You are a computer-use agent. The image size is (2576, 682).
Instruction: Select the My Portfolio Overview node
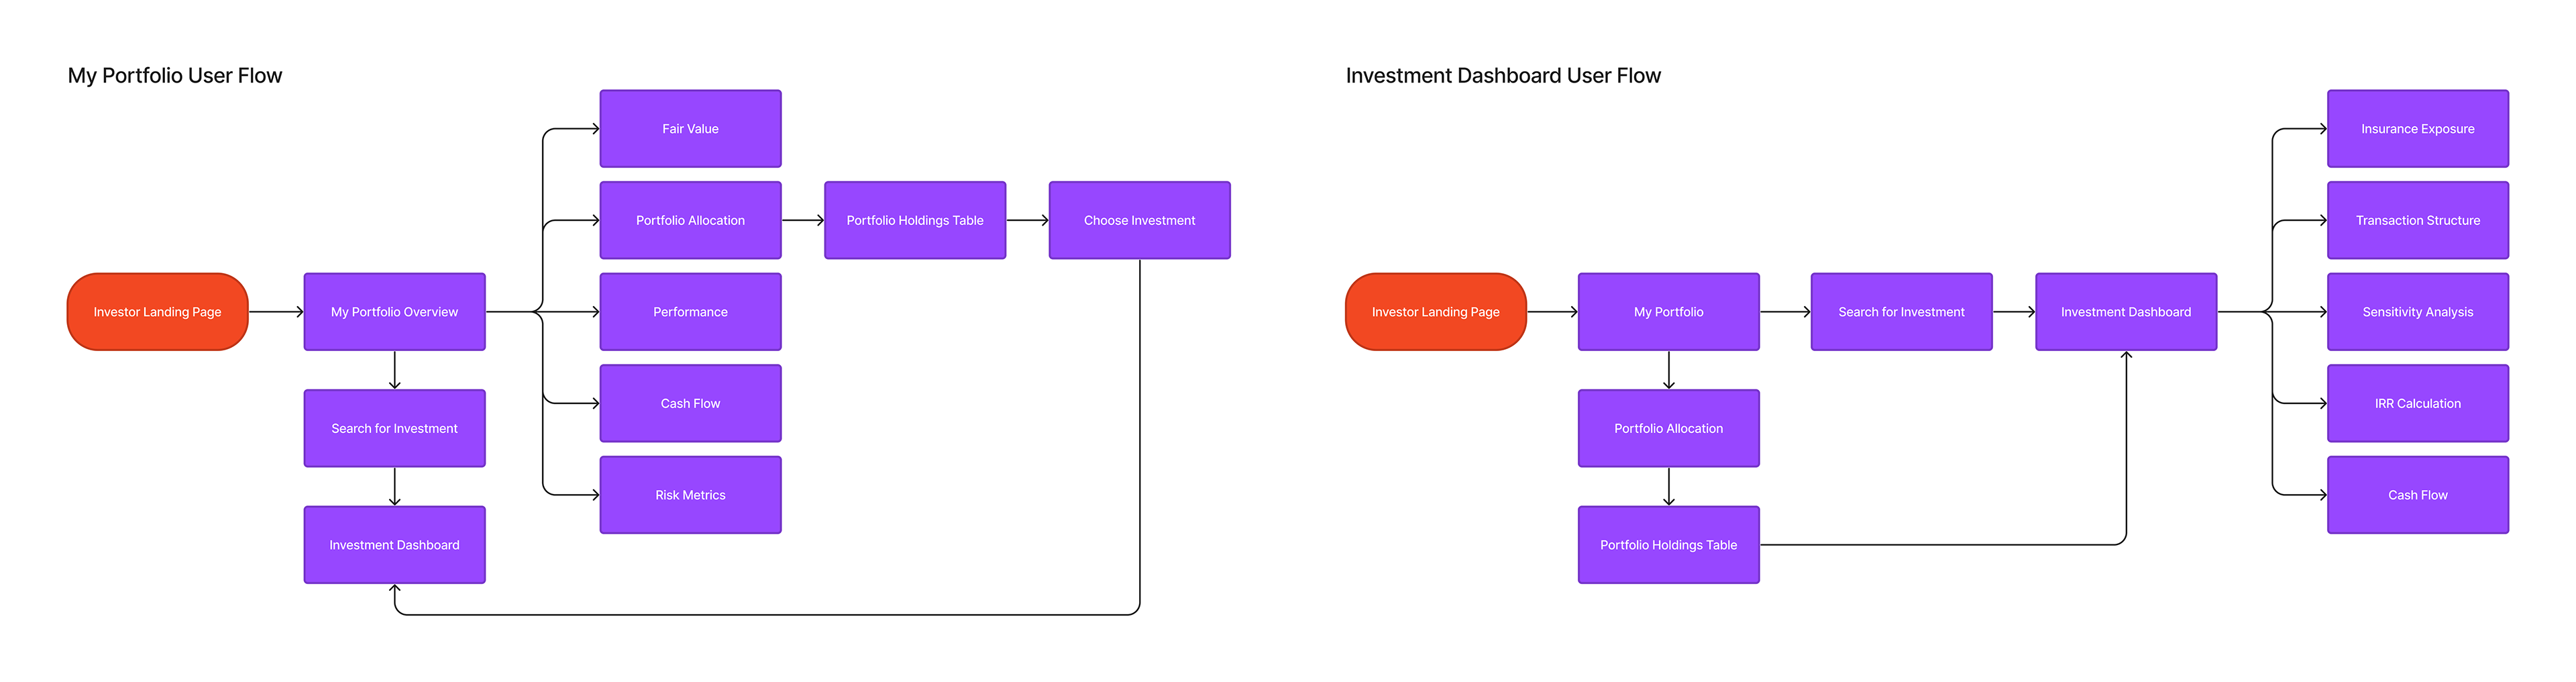(395, 312)
